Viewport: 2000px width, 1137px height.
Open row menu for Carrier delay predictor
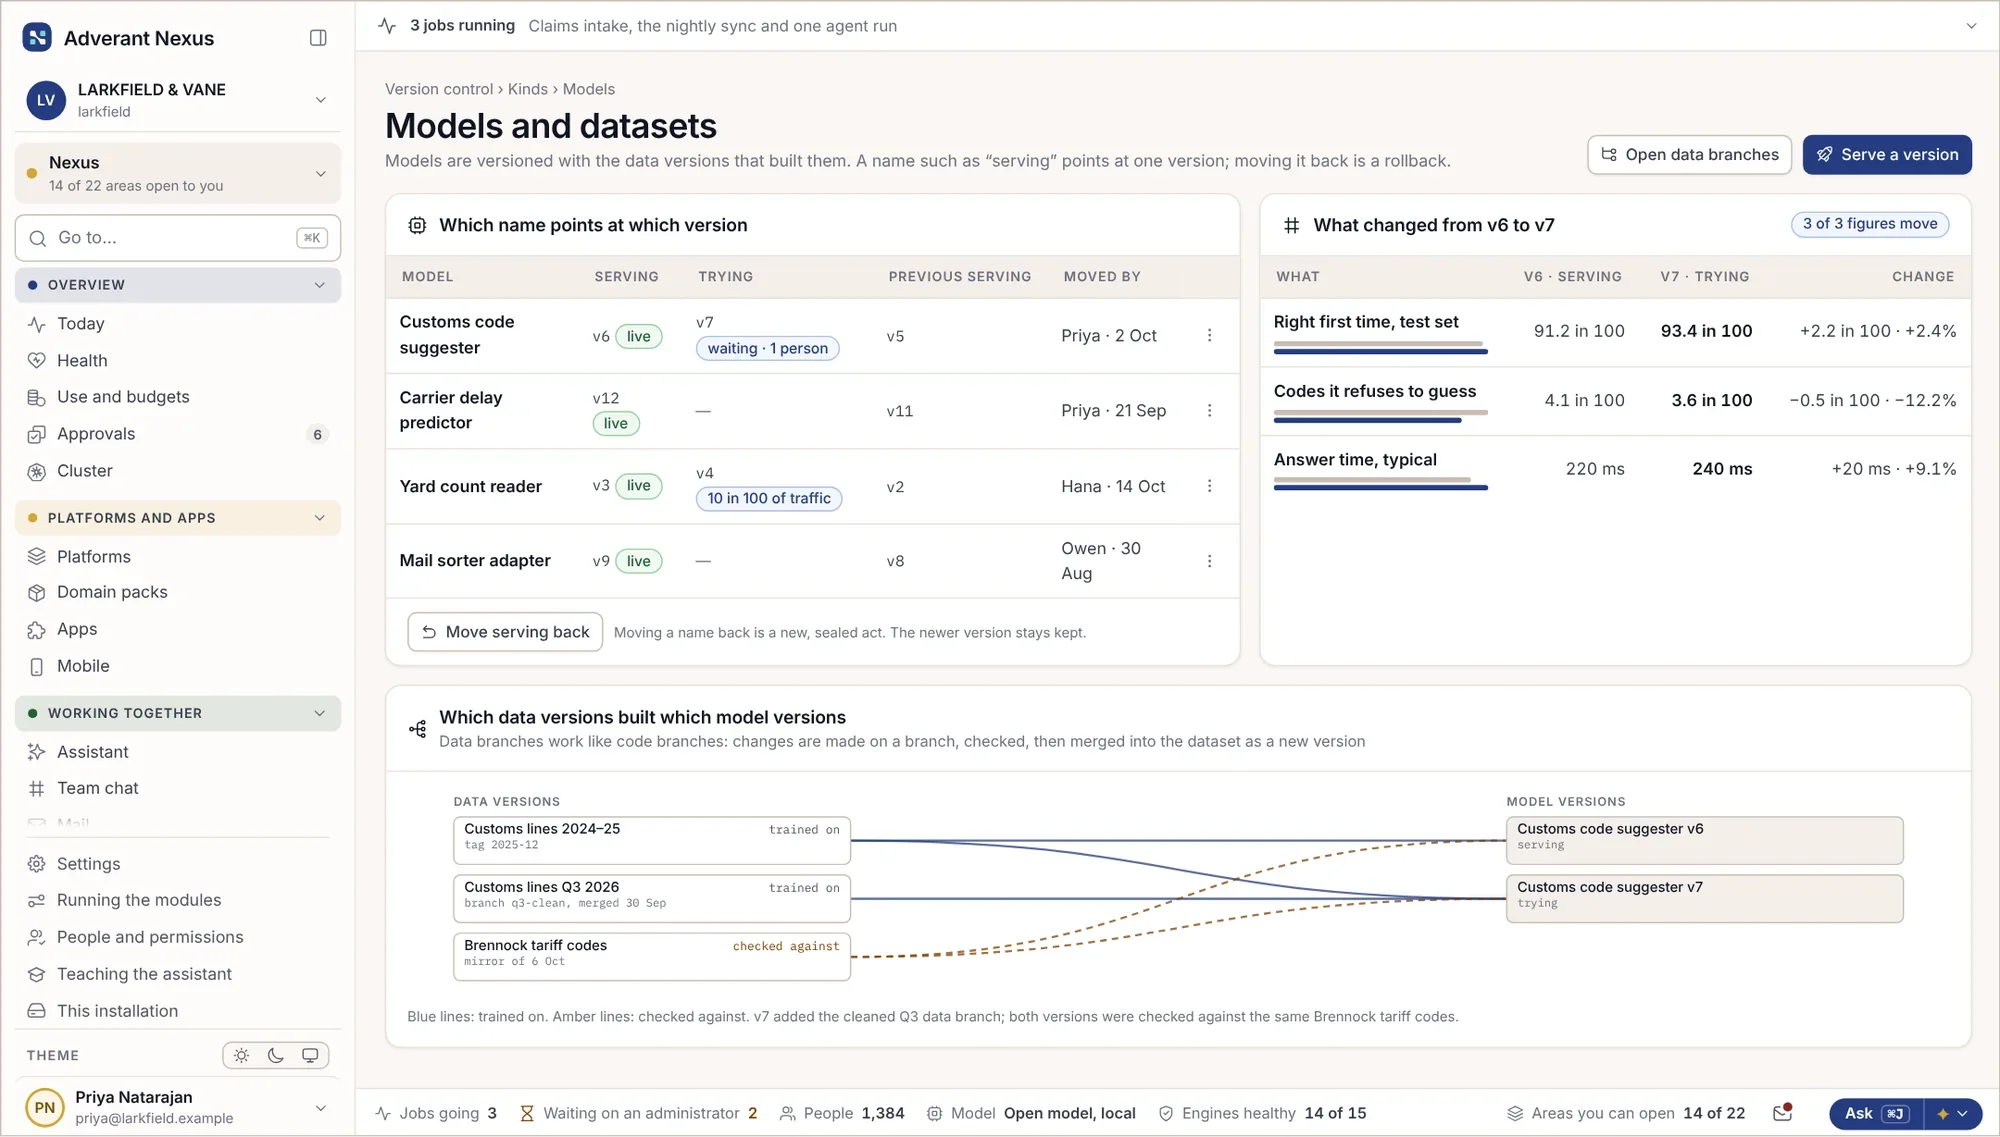[1209, 411]
